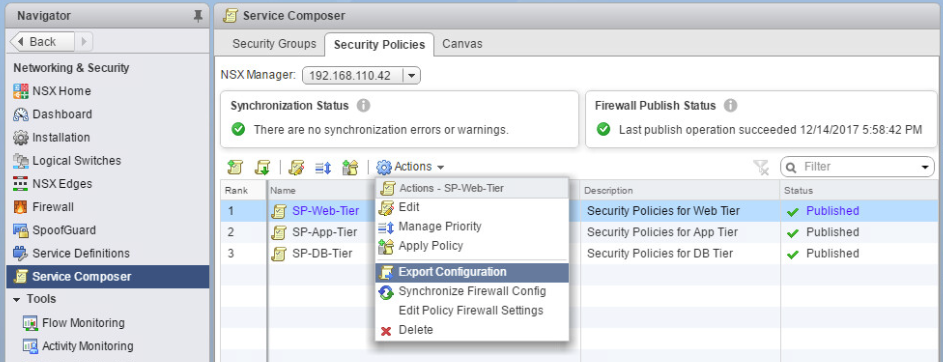The image size is (943, 362).
Task: Open the Actions dropdown menu
Action: tap(411, 167)
